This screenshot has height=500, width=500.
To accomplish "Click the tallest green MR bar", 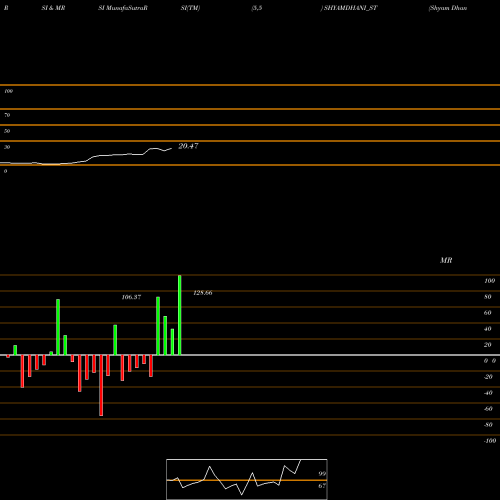I will tap(180, 315).
